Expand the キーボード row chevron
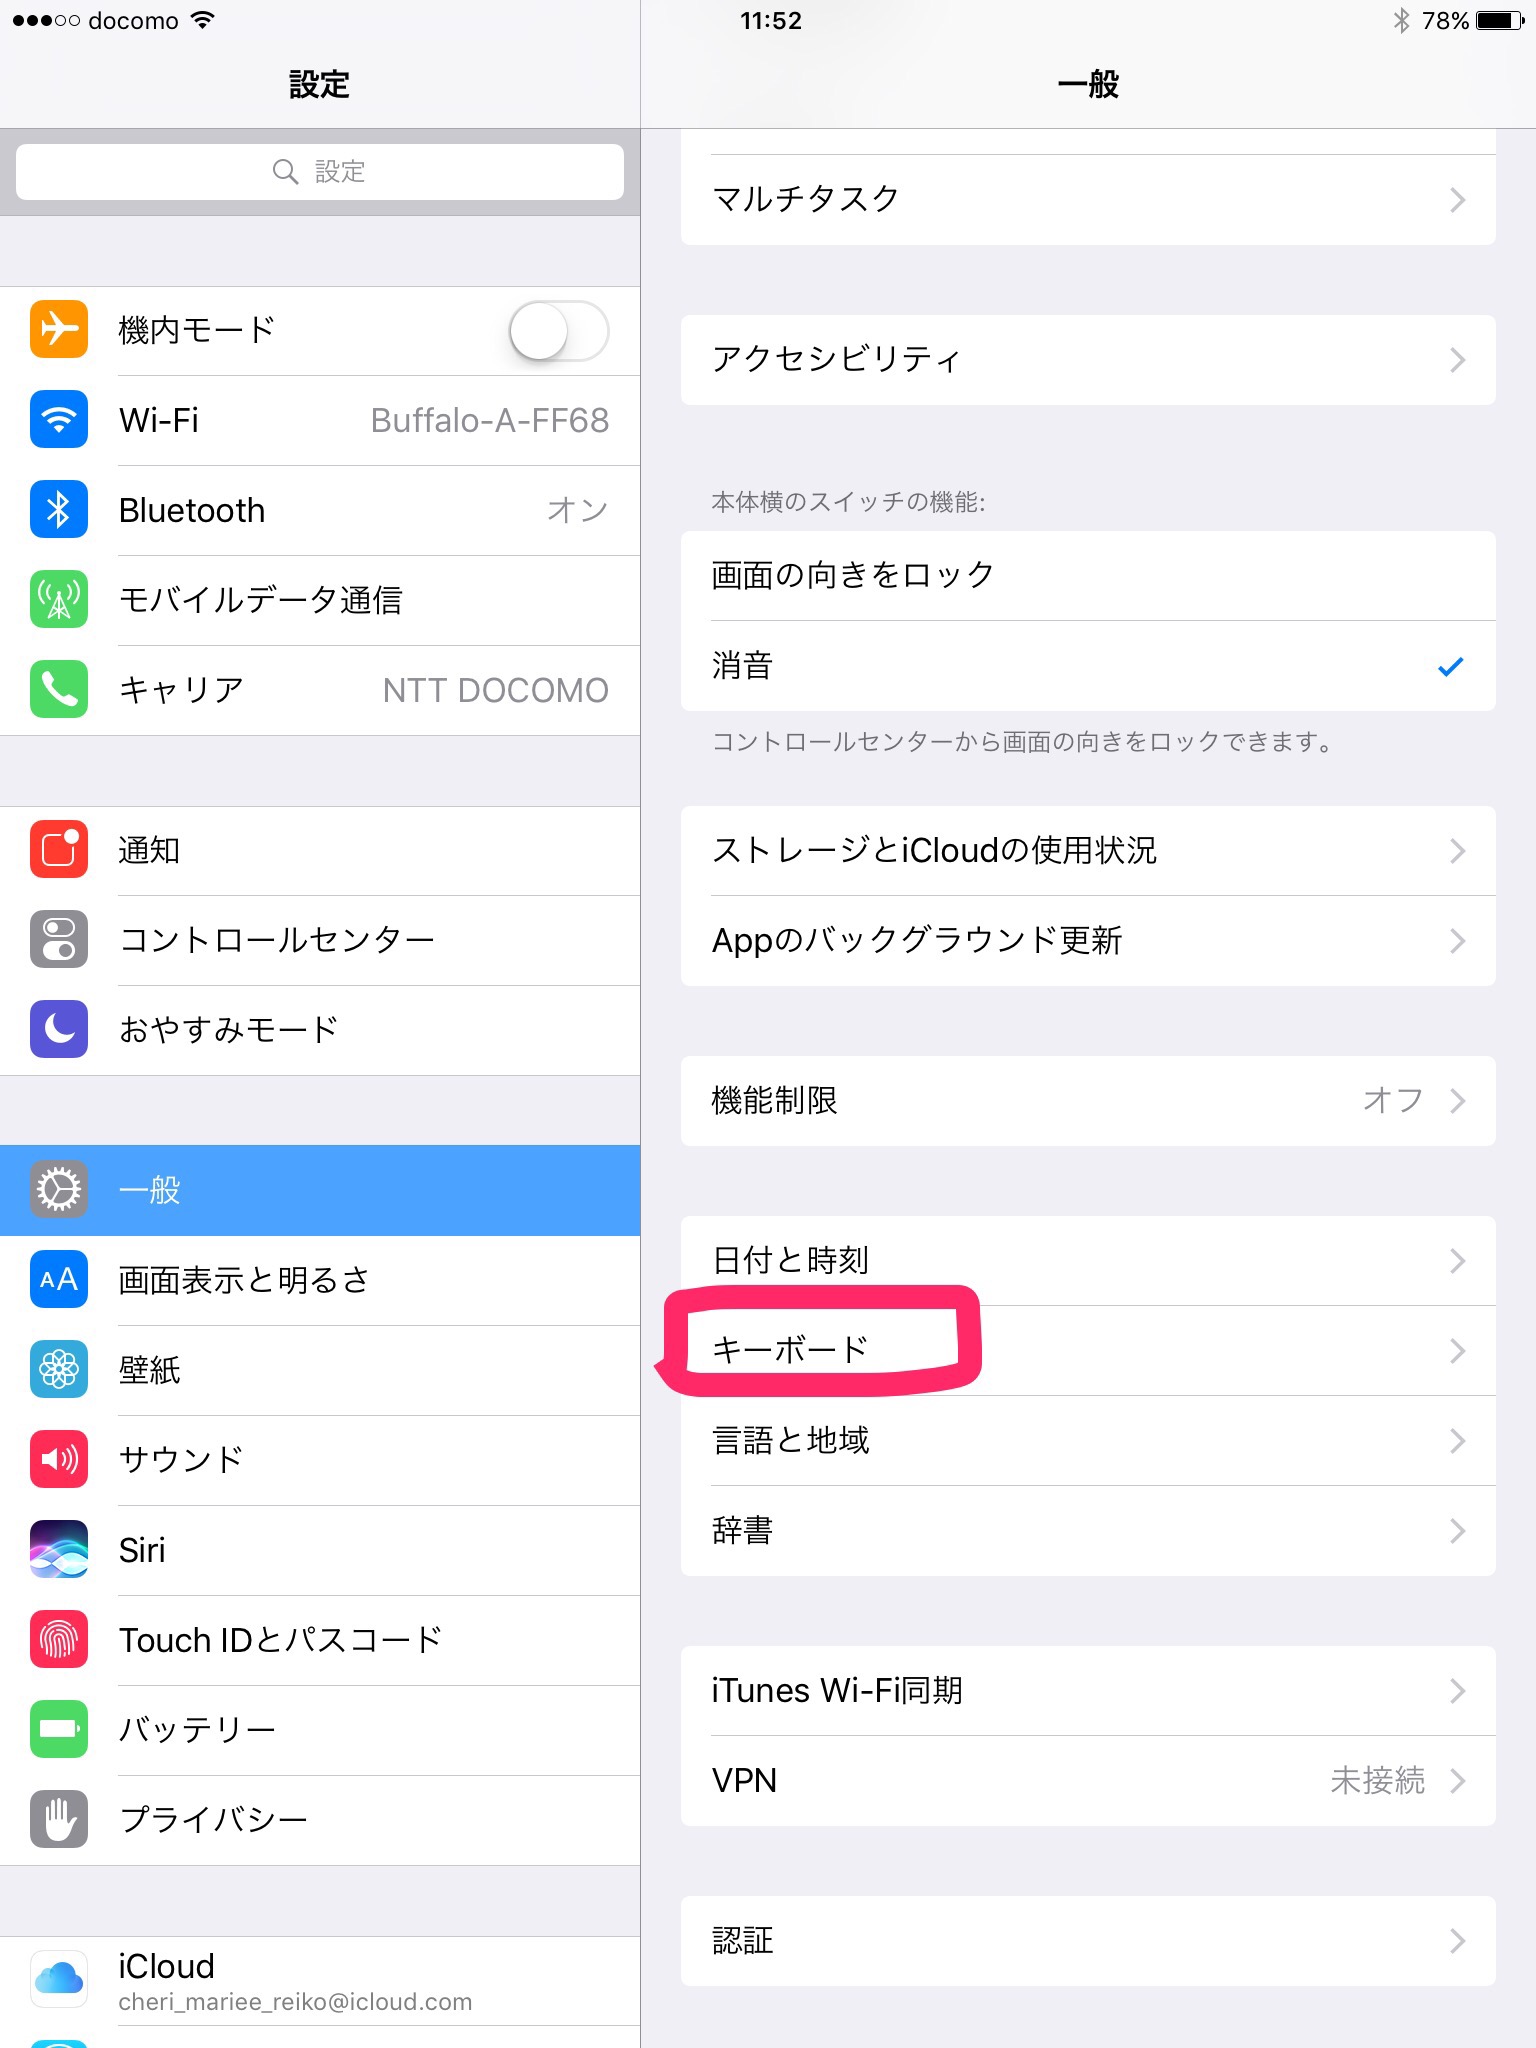This screenshot has width=1536, height=2048. [x=1458, y=1351]
